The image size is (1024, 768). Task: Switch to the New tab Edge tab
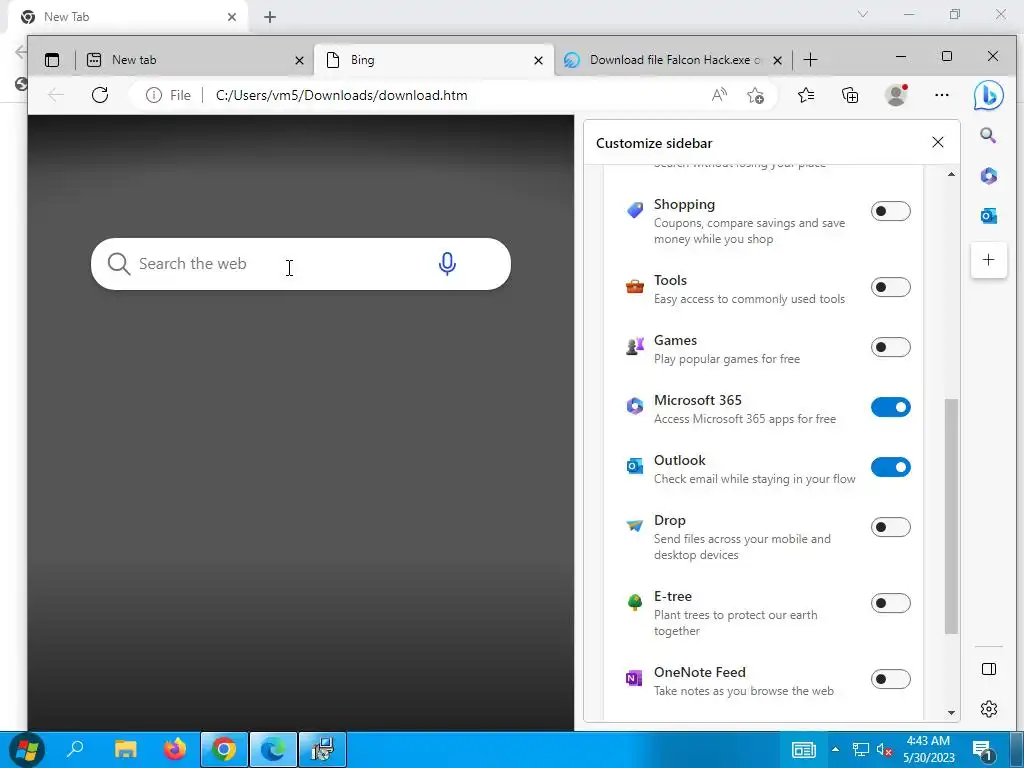coord(195,60)
